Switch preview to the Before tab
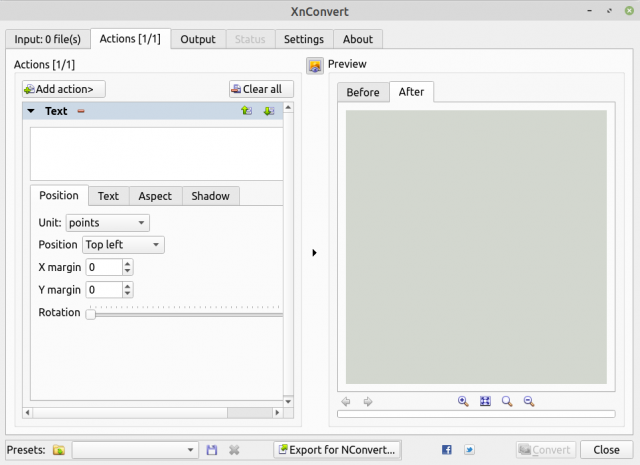Viewport: 640px width, 465px height. (363, 92)
